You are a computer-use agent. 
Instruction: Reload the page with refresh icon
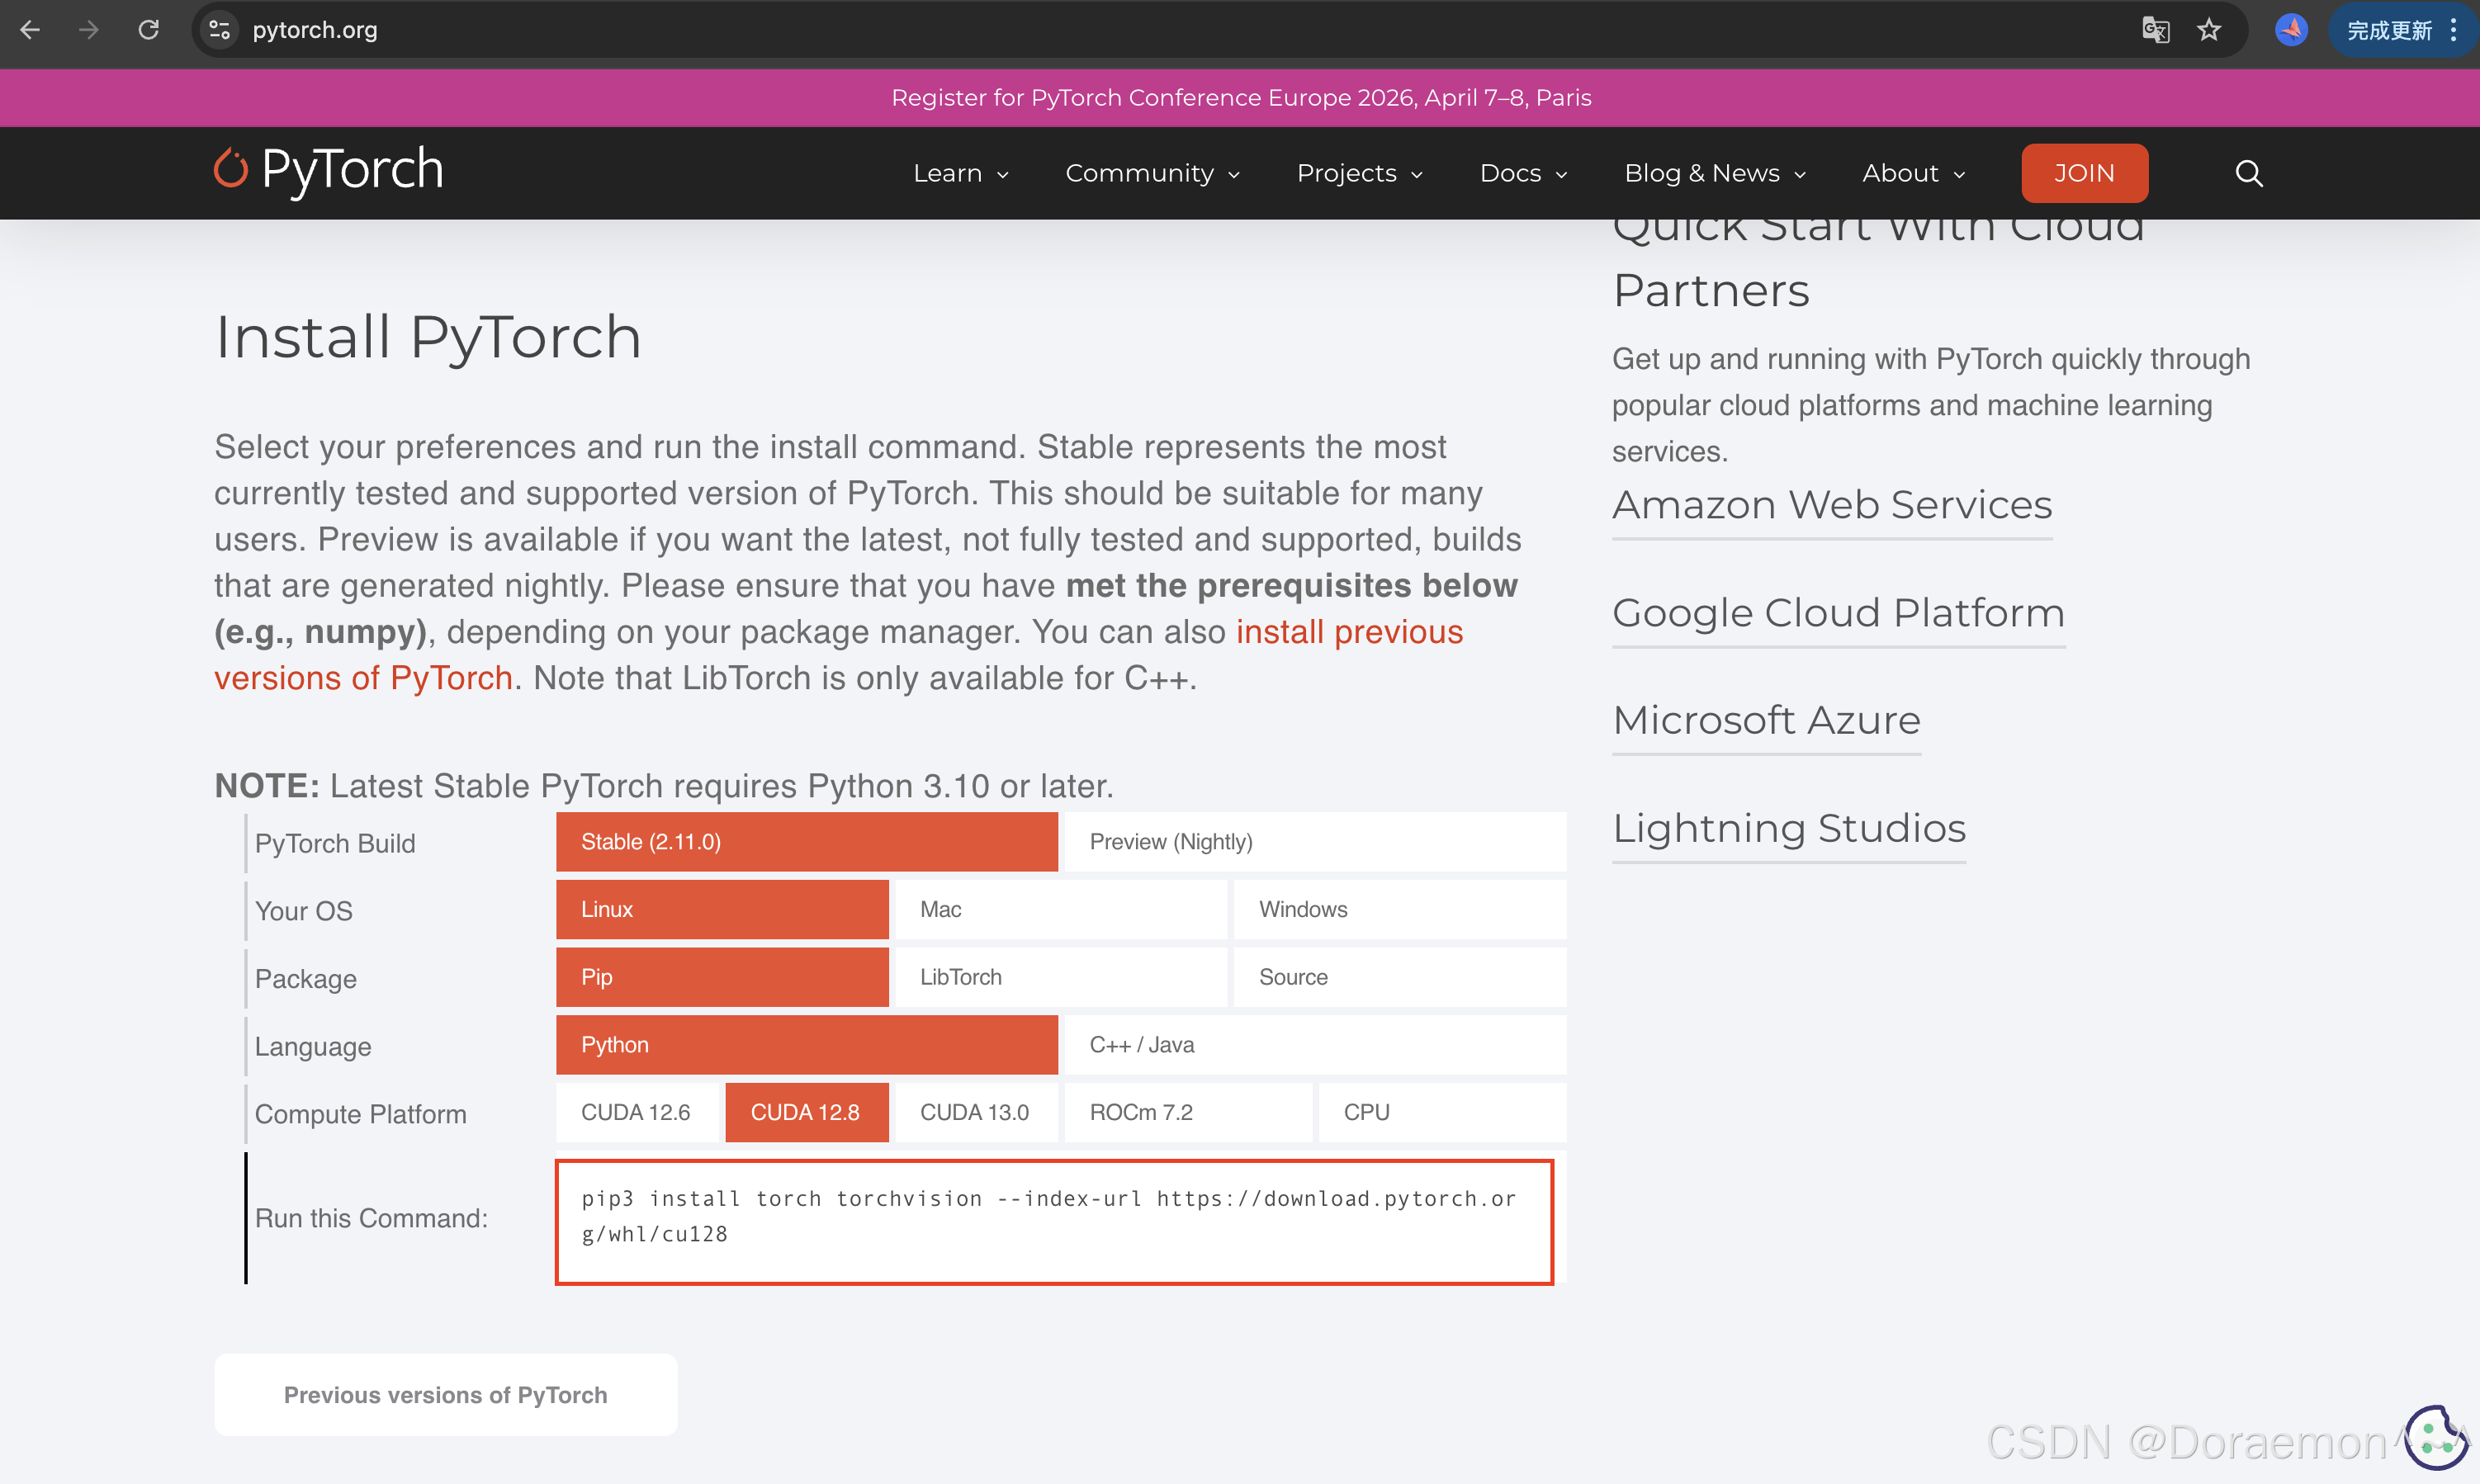click(148, 30)
